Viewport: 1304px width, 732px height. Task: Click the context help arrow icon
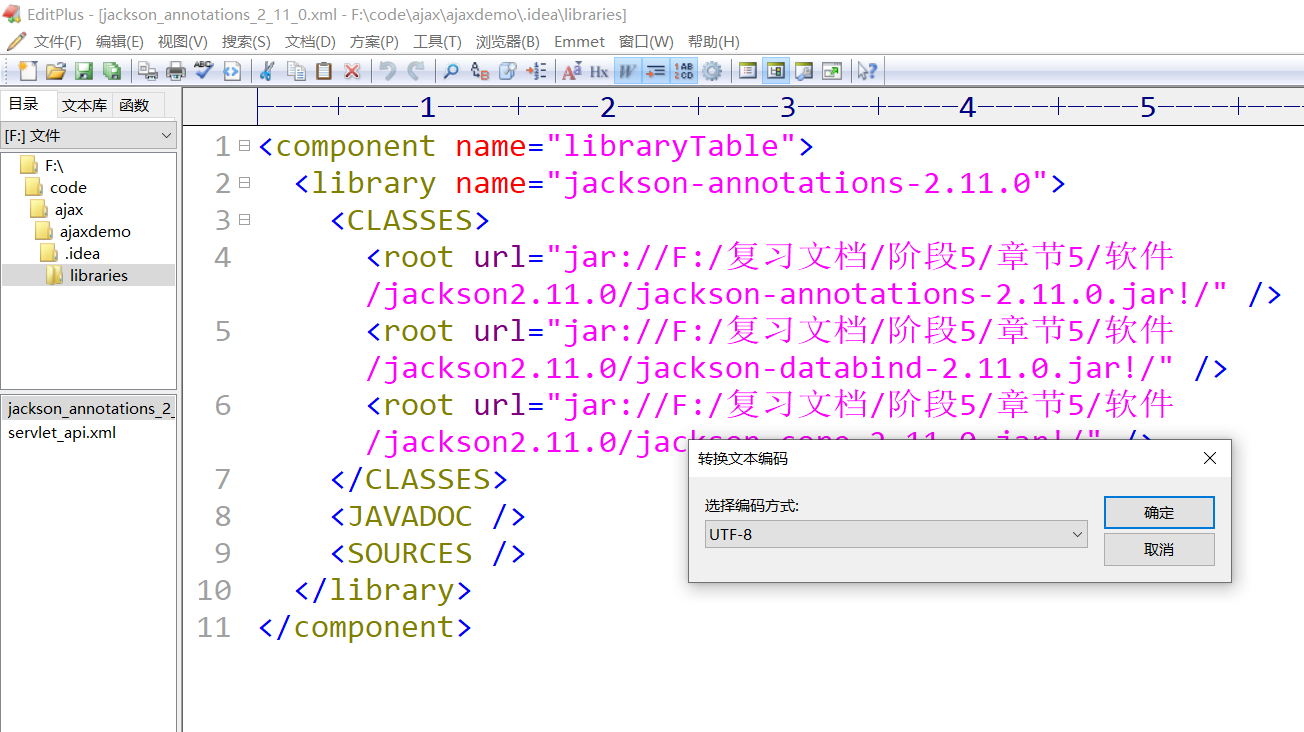pyautogui.click(x=867, y=71)
